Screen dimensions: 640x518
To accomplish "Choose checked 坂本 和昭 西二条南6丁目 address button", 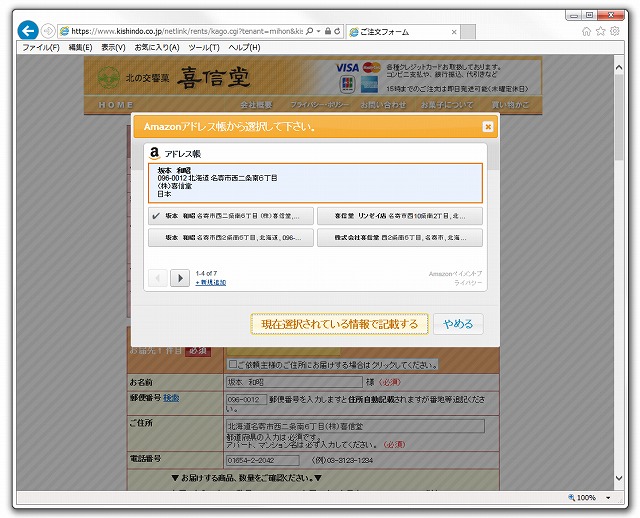I will [x=231, y=216].
